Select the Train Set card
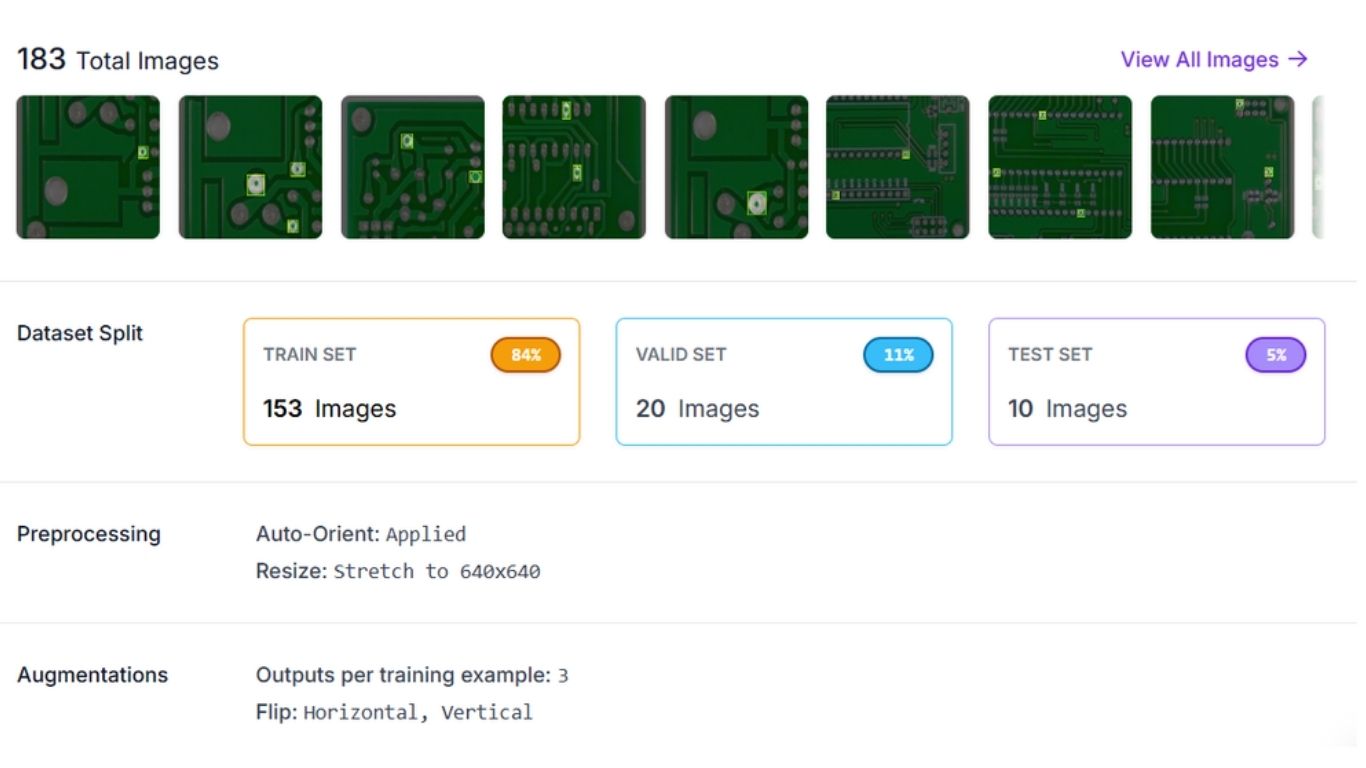The height and width of the screenshot is (768, 1366). tap(411, 381)
